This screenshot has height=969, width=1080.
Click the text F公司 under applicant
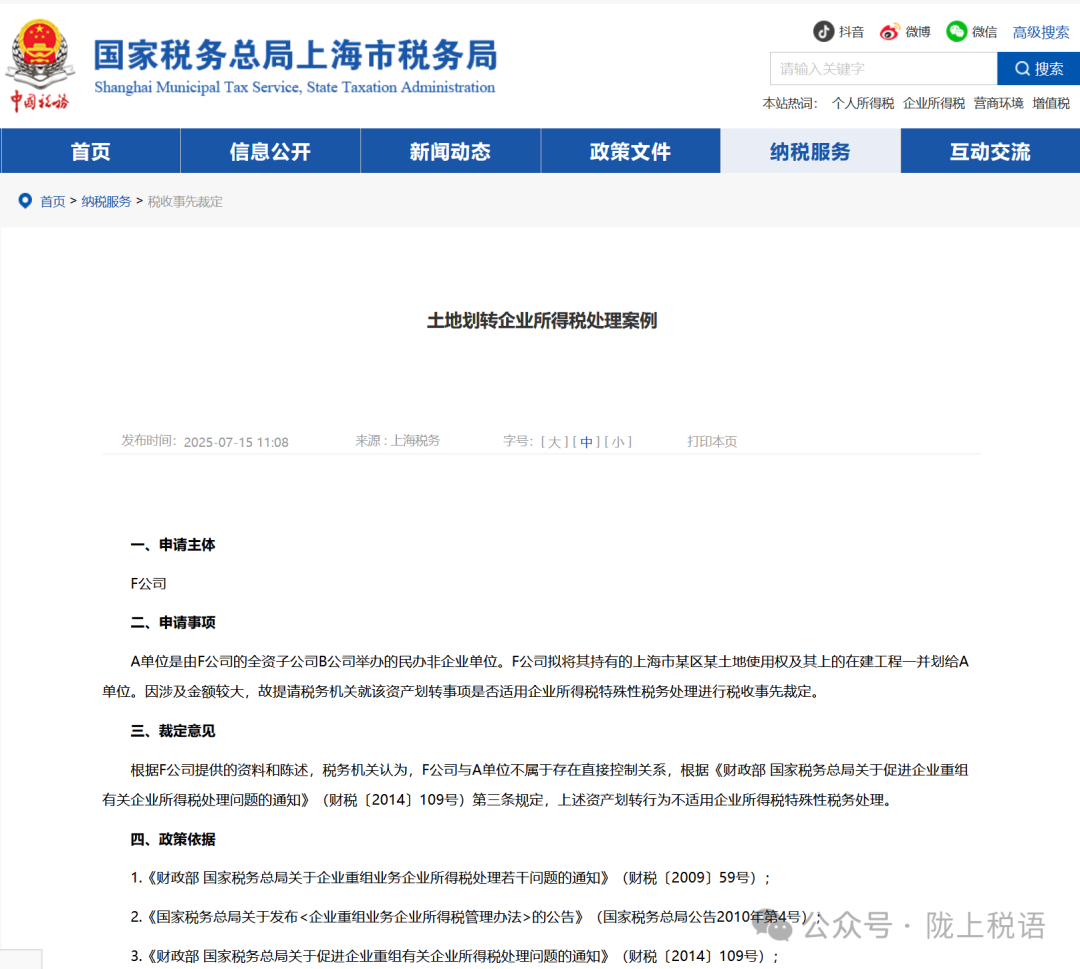click(x=149, y=583)
